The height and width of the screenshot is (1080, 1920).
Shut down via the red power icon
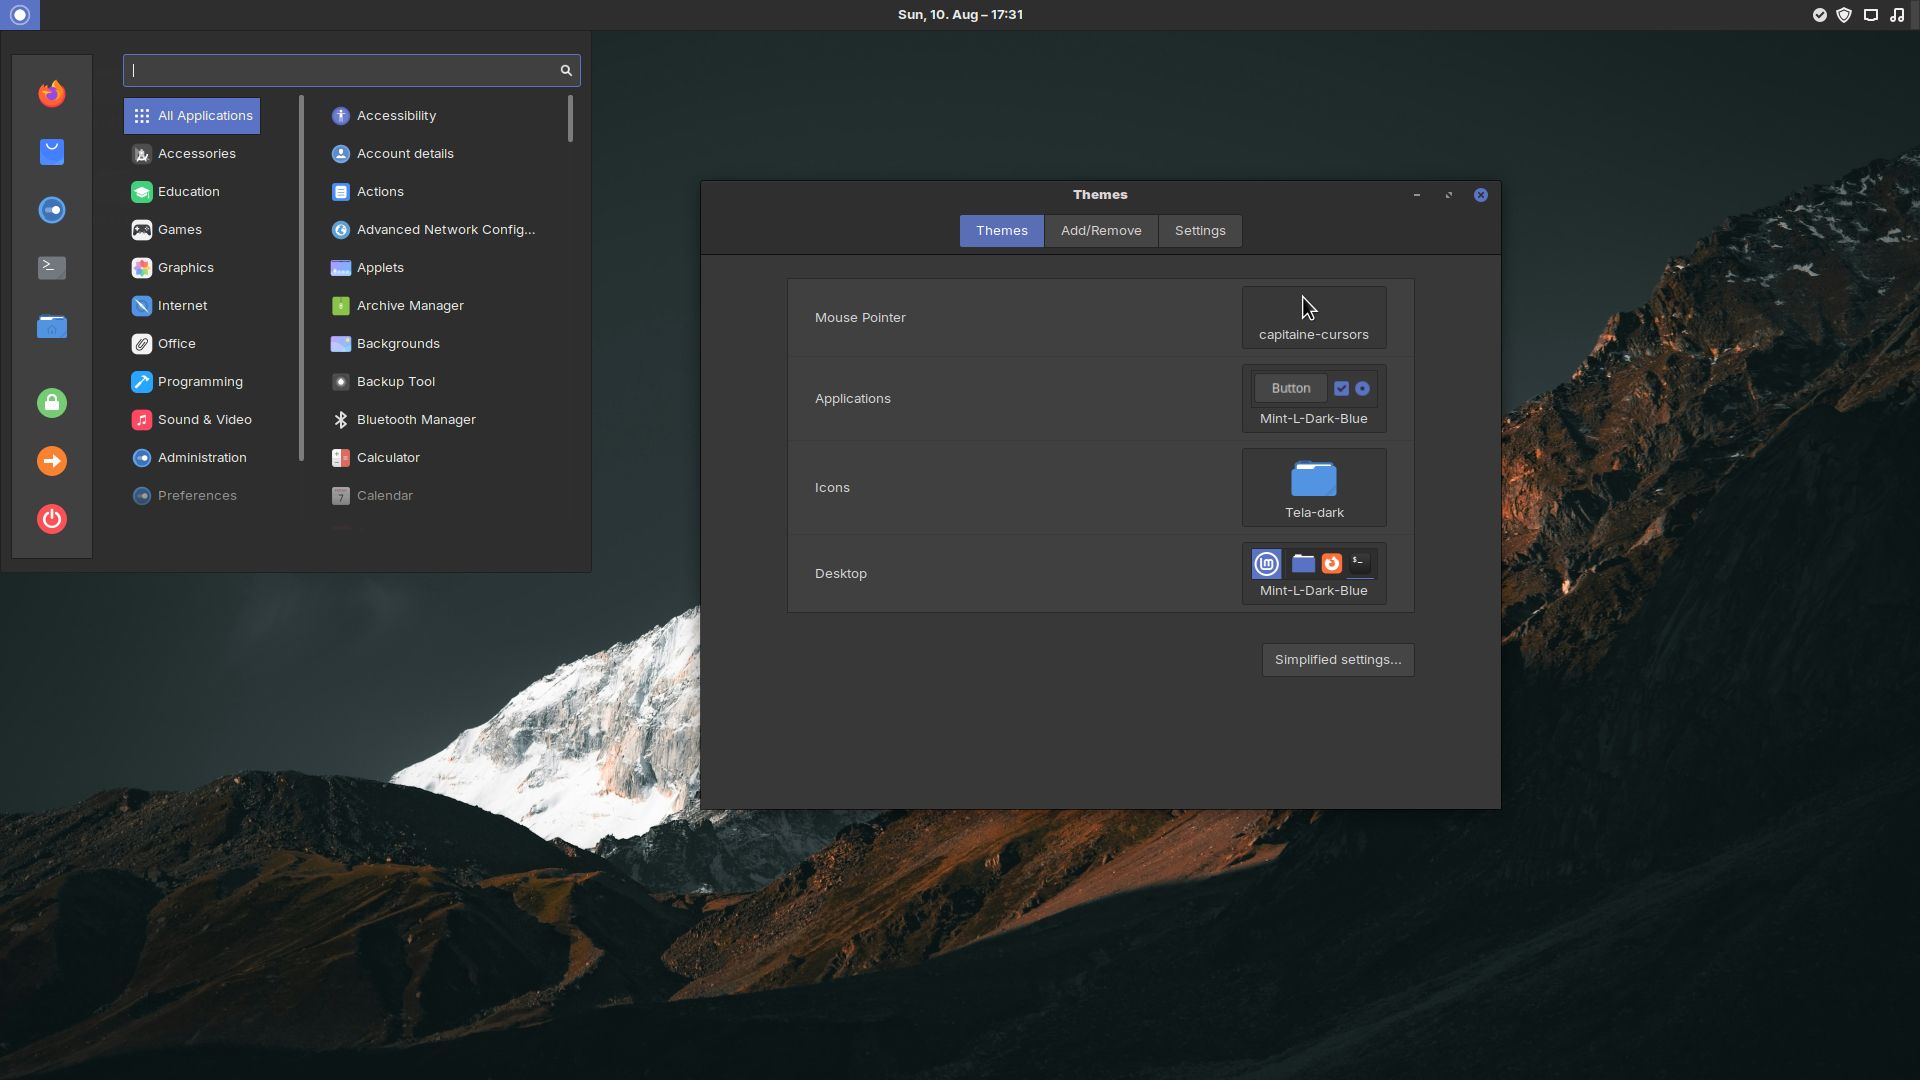[51, 519]
